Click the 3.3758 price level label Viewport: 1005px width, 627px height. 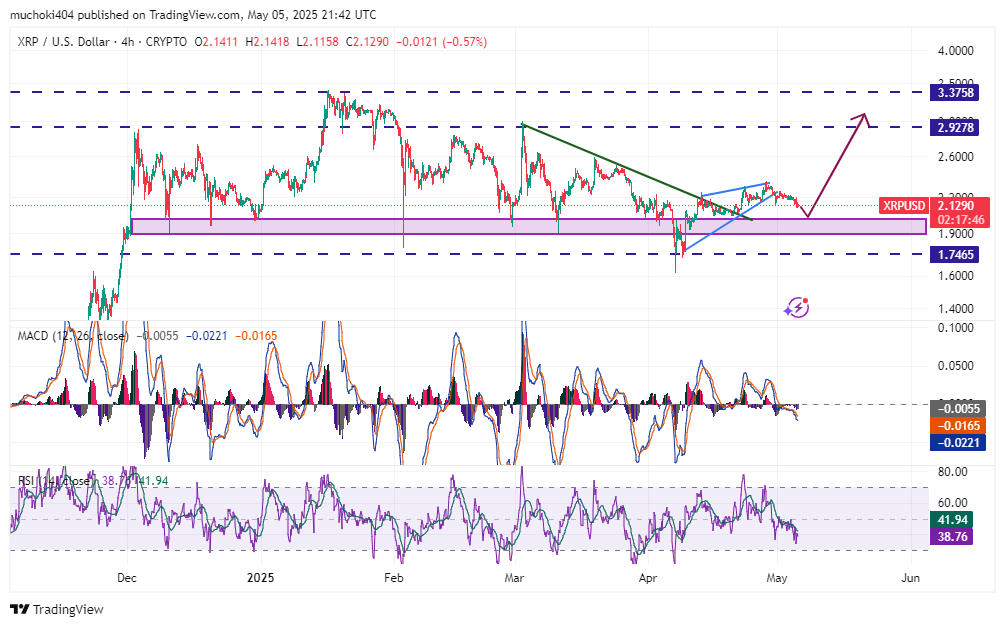[x=957, y=92]
